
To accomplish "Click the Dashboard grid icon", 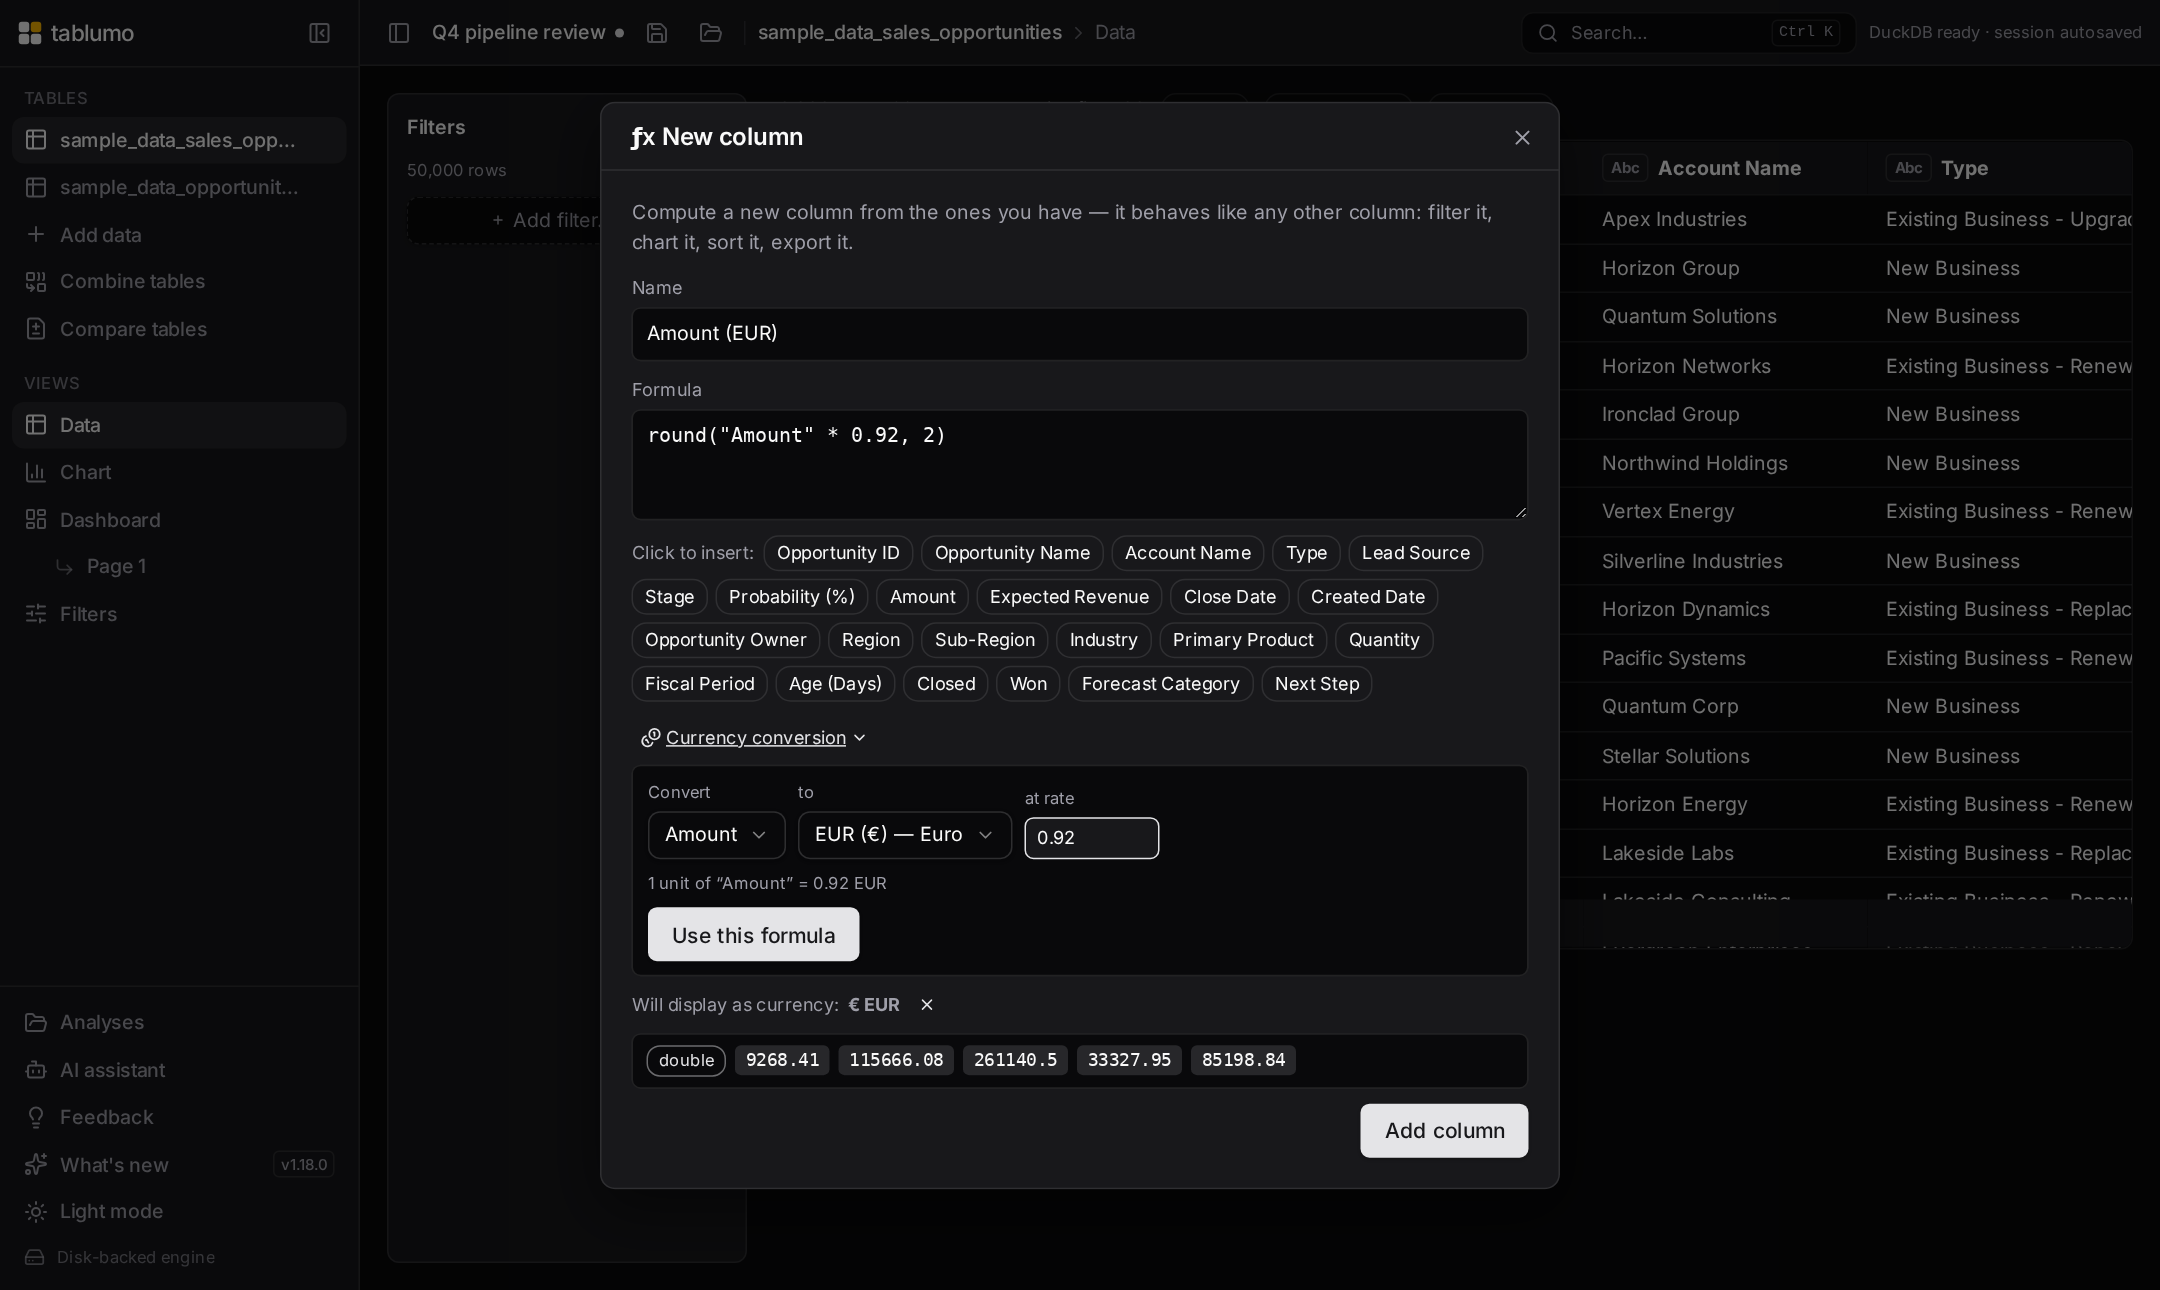I will (x=36, y=519).
